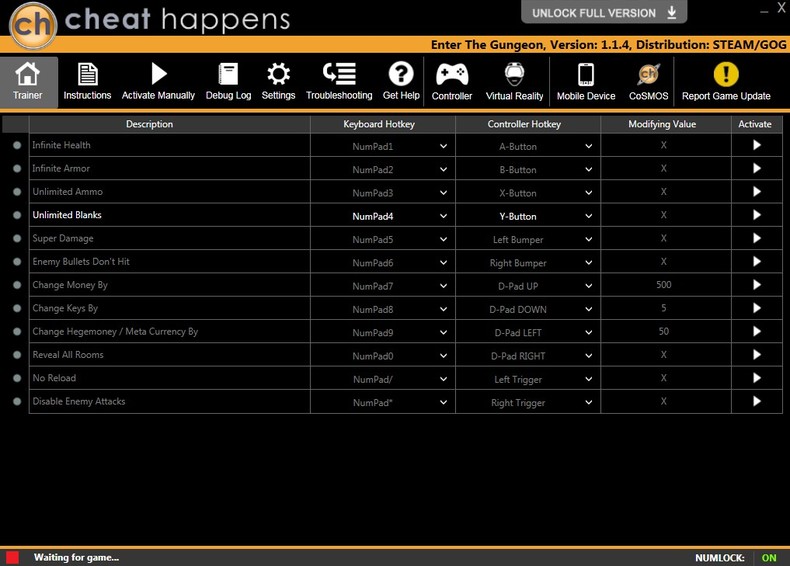Click the red game status indicator
The height and width of the screenshot is (566, 790).
(13, 557)
